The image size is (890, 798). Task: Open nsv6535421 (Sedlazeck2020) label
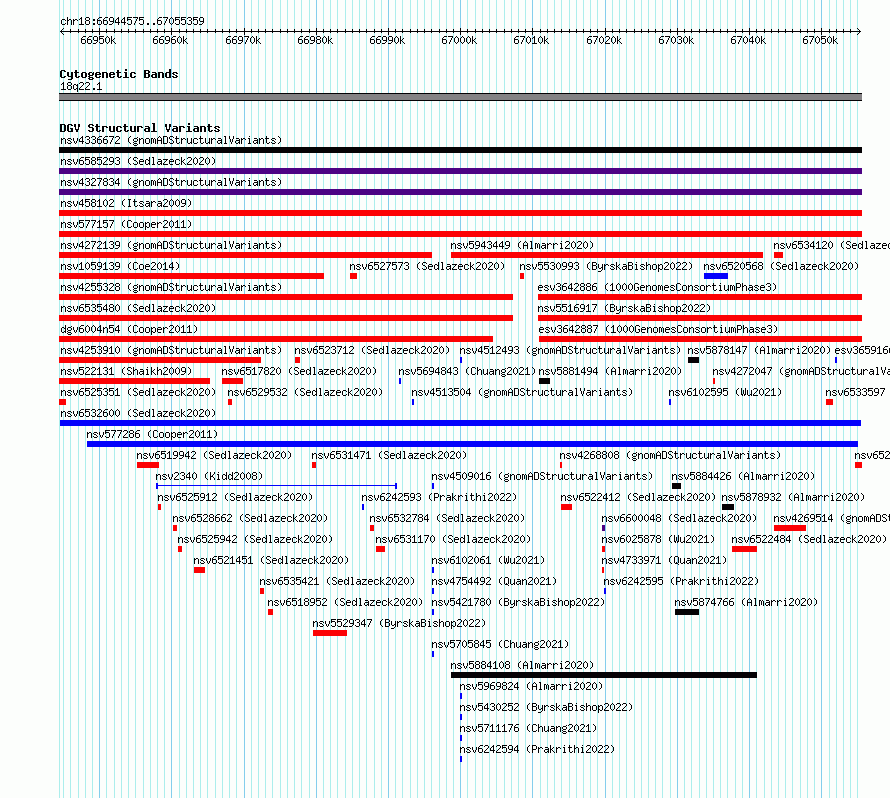point(337,581)
